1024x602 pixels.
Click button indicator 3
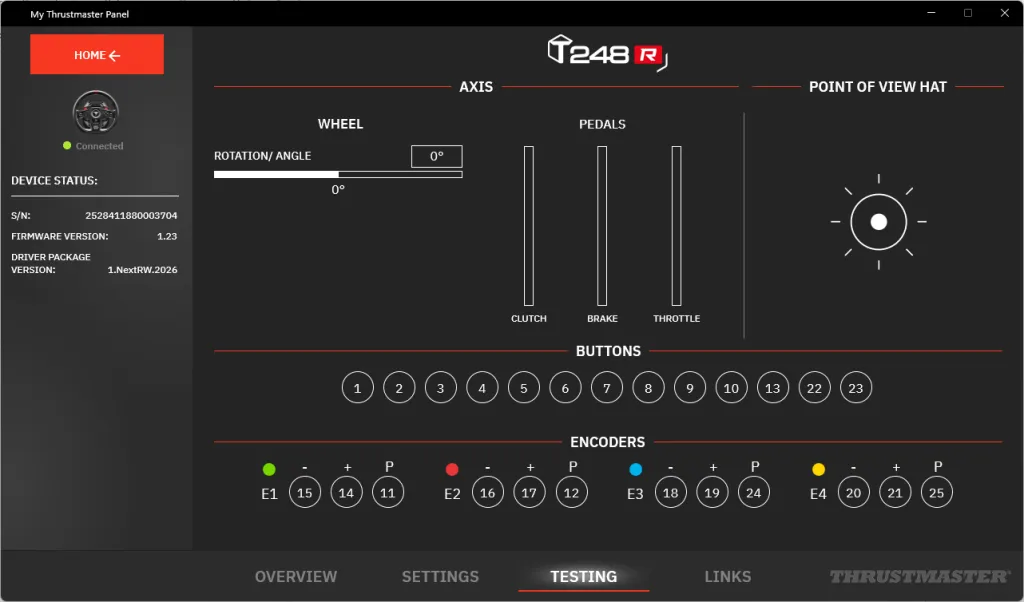coord(440,388)
